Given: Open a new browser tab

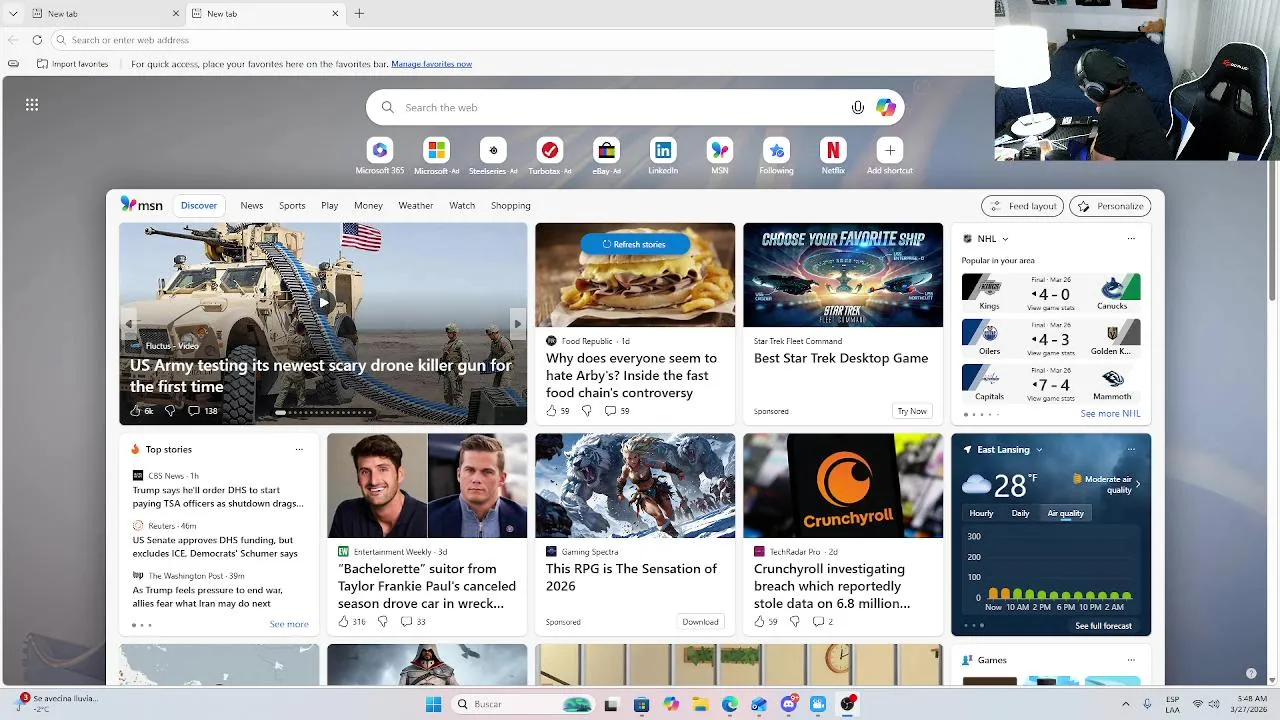Looking at the screenshot, I should [x=359, y=13].
